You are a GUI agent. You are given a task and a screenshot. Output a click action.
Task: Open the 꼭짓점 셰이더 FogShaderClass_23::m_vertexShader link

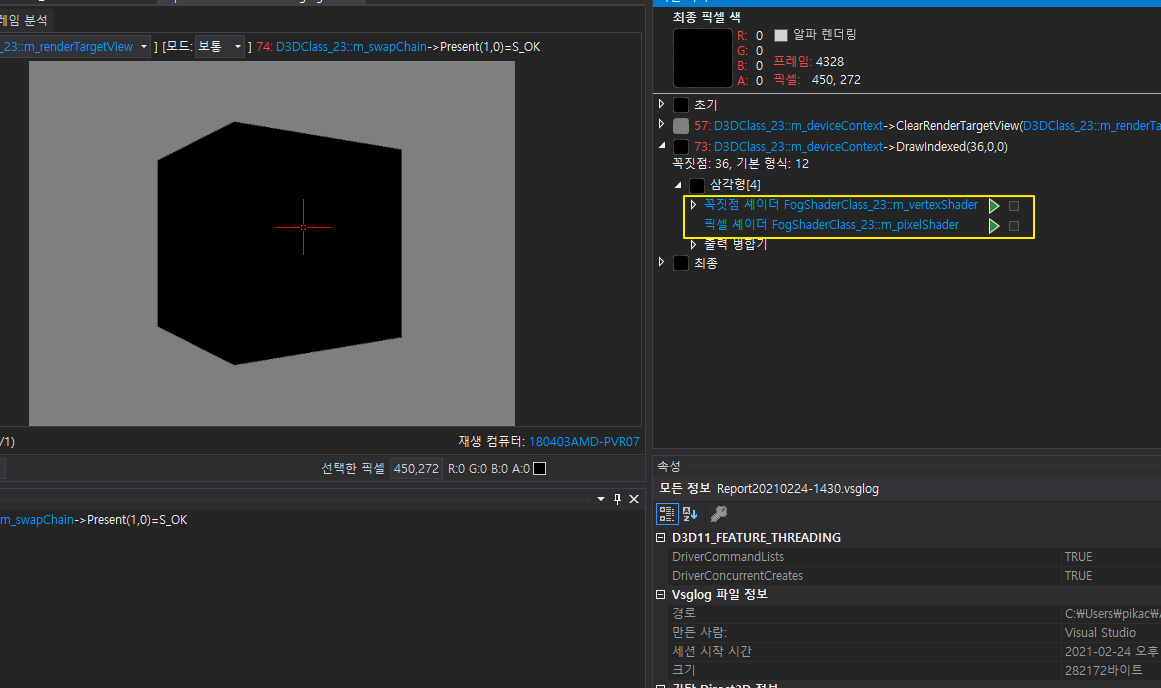click(840, 204)
